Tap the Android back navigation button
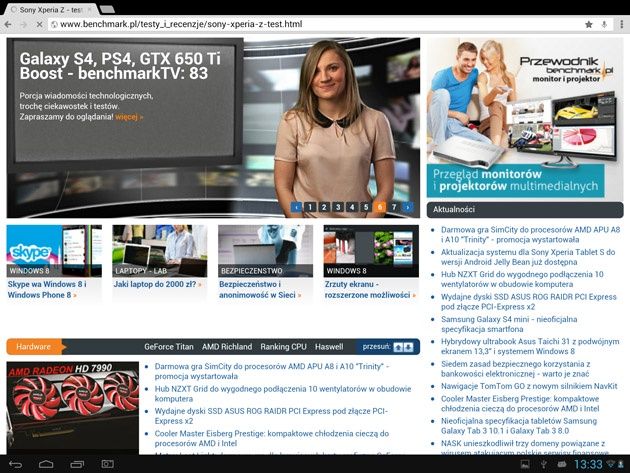Viewport: 630px width, 473px height. (x=15, y=465)
